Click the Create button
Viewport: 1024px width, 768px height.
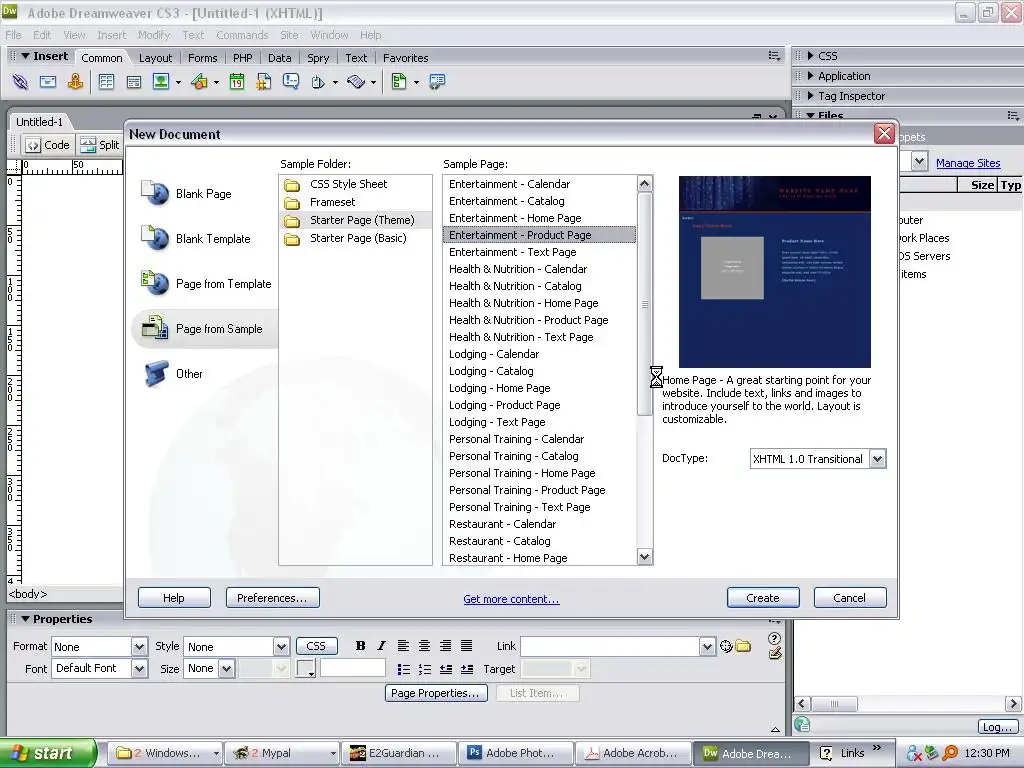pos(763,598)
